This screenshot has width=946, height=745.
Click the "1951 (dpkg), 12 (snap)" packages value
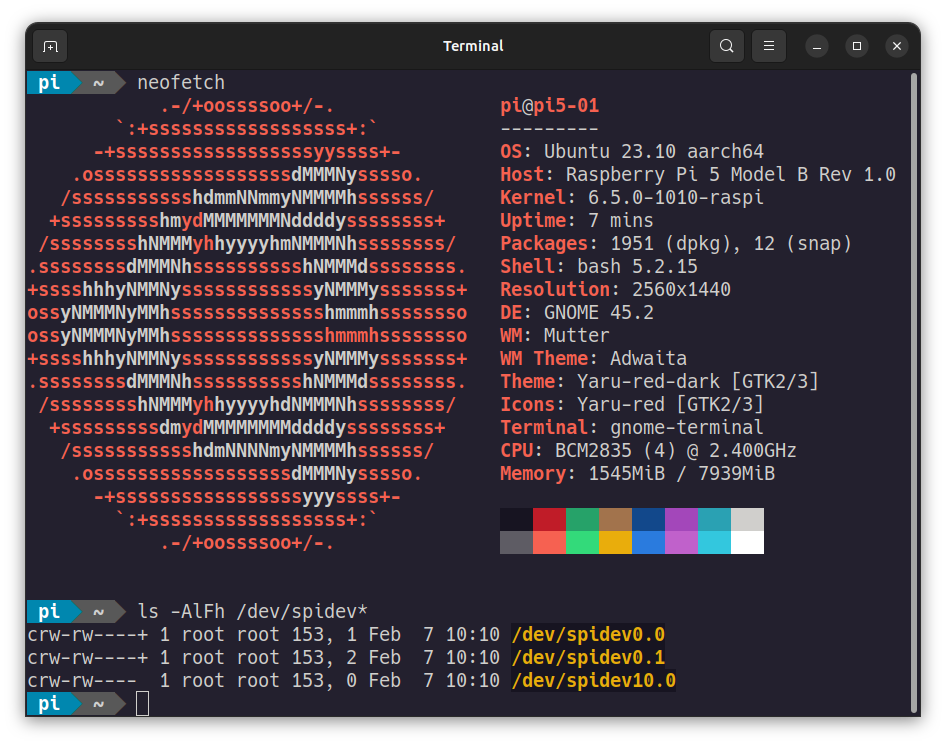(731, 243)
